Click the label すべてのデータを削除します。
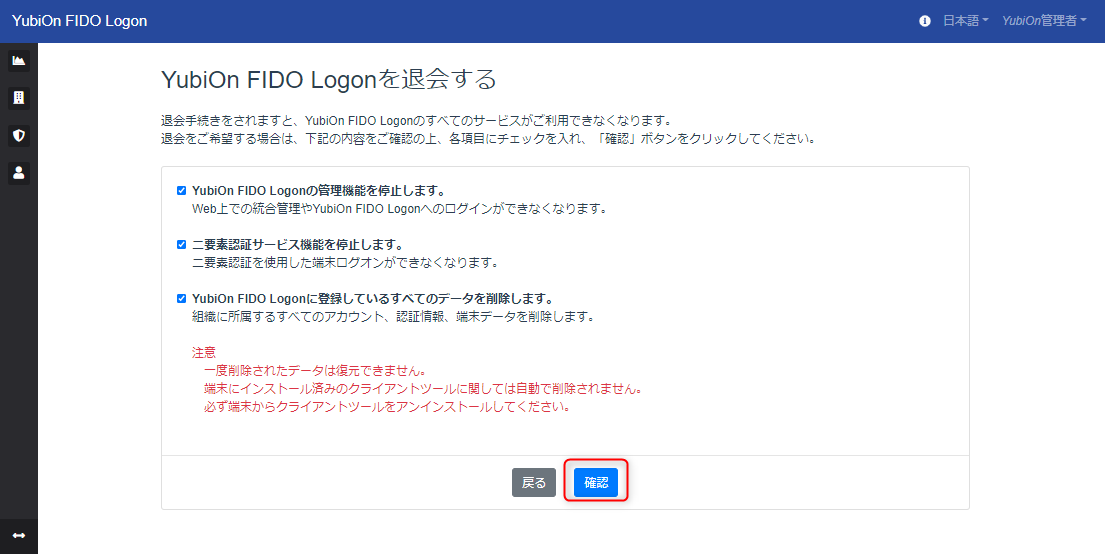This screenshot has width=1105, height=554. pos(373,299)
